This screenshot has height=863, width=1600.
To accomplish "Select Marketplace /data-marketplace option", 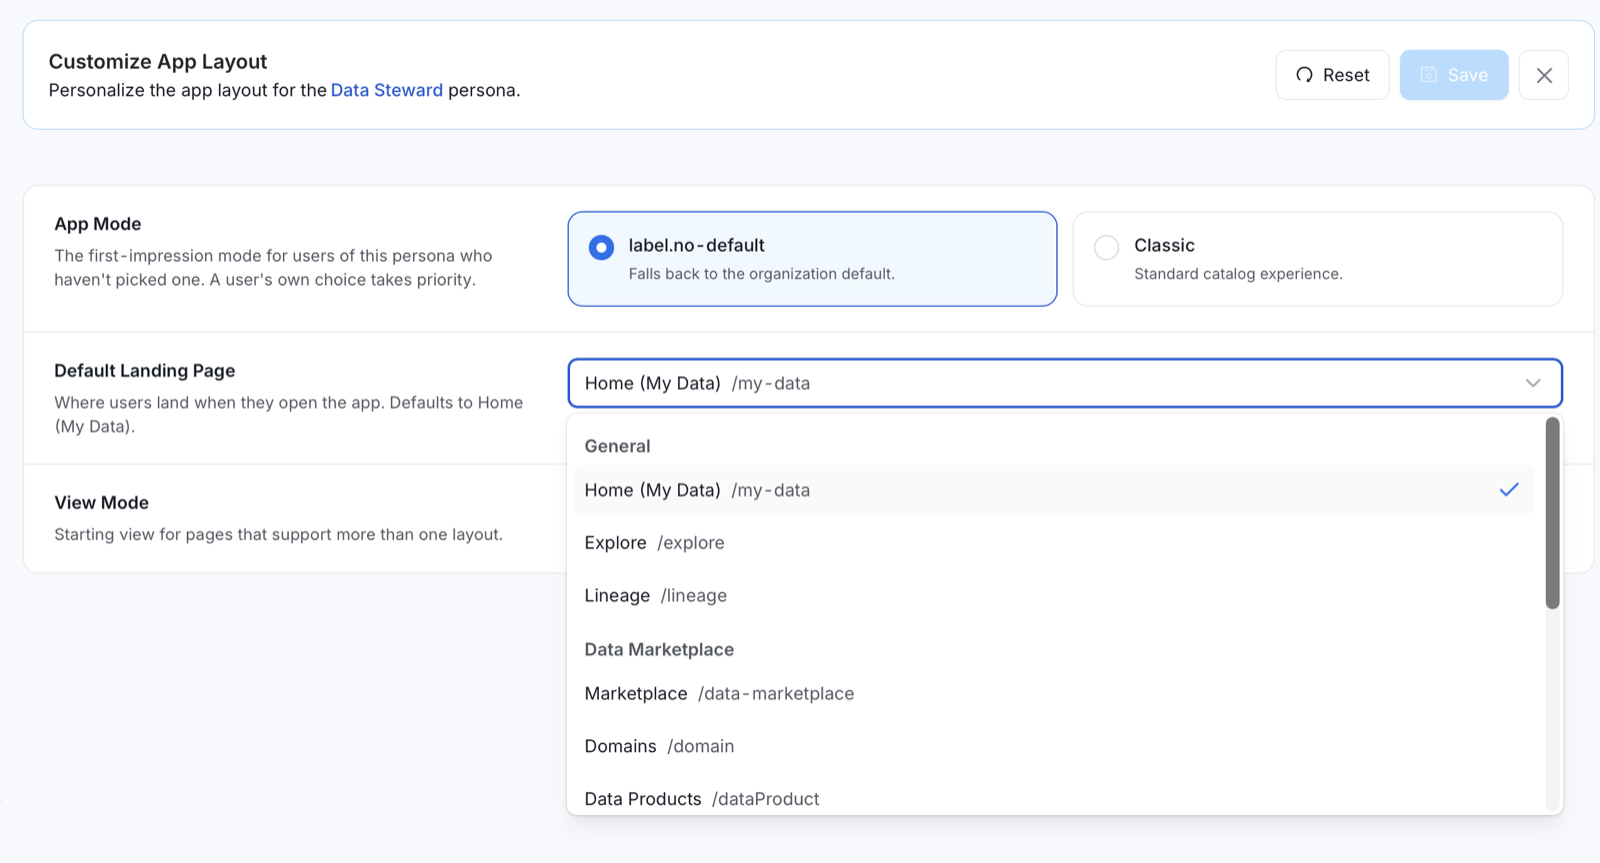I will coord(1054,694).
